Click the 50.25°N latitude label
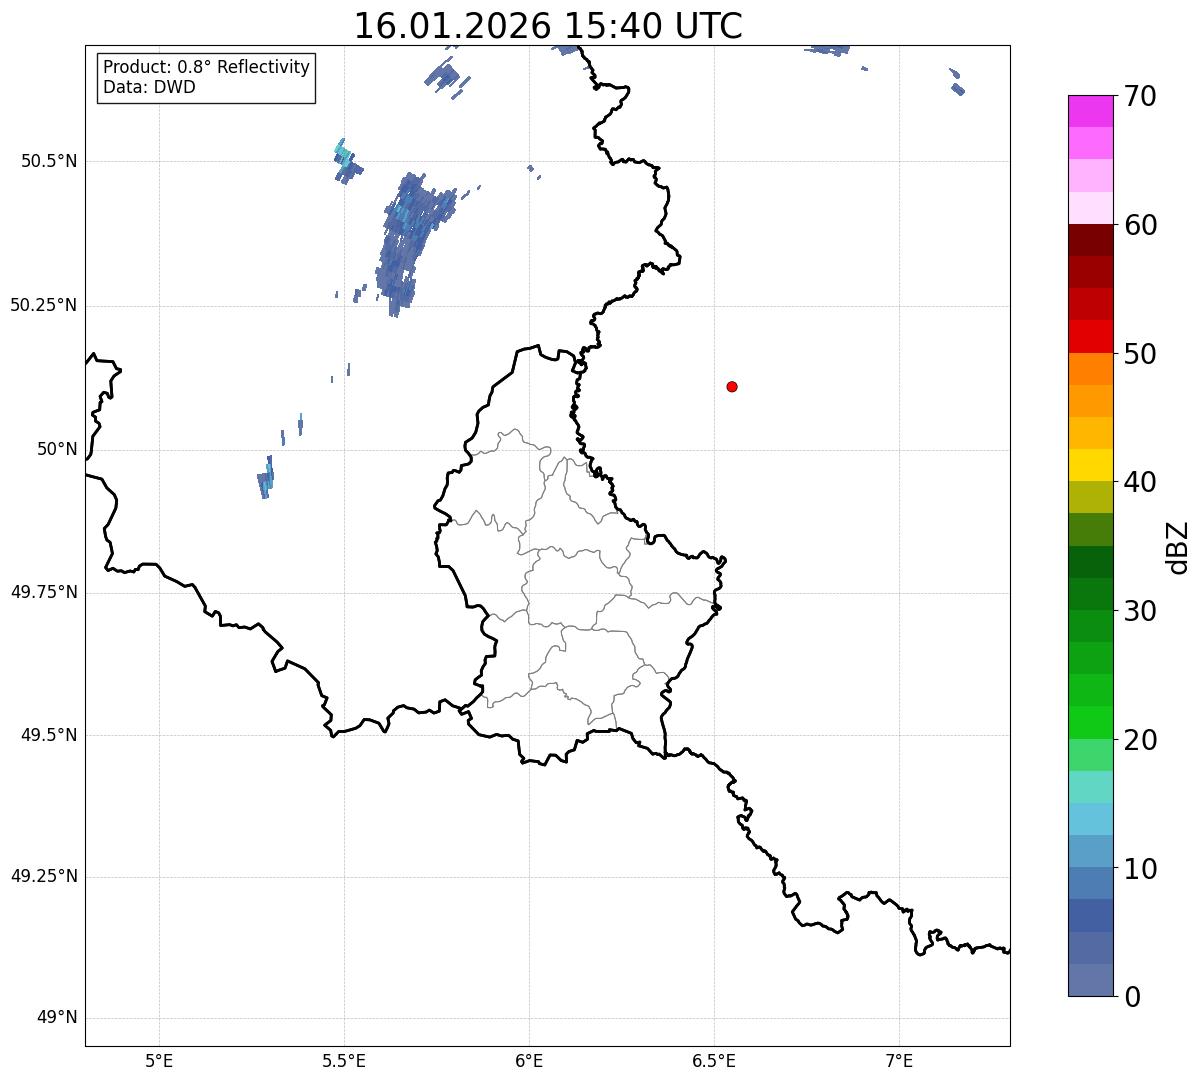This screenshot has height=1081, width=1202. [44, 305]
